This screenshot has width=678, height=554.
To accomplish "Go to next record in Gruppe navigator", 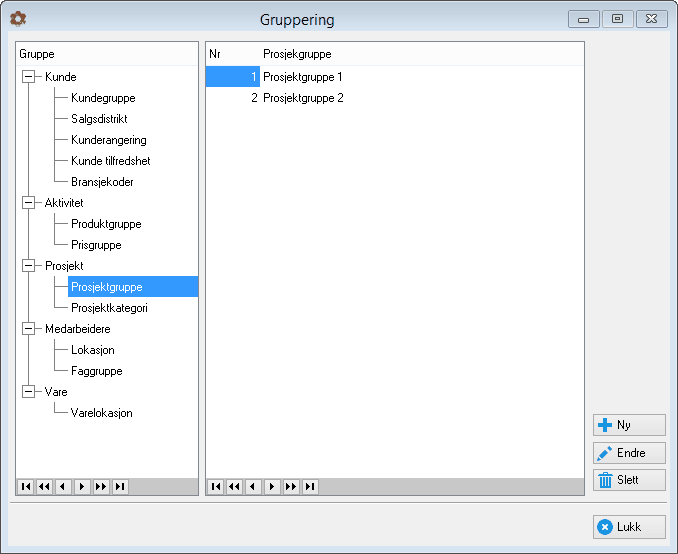I will pyautogui.click(x=82, y=487).
